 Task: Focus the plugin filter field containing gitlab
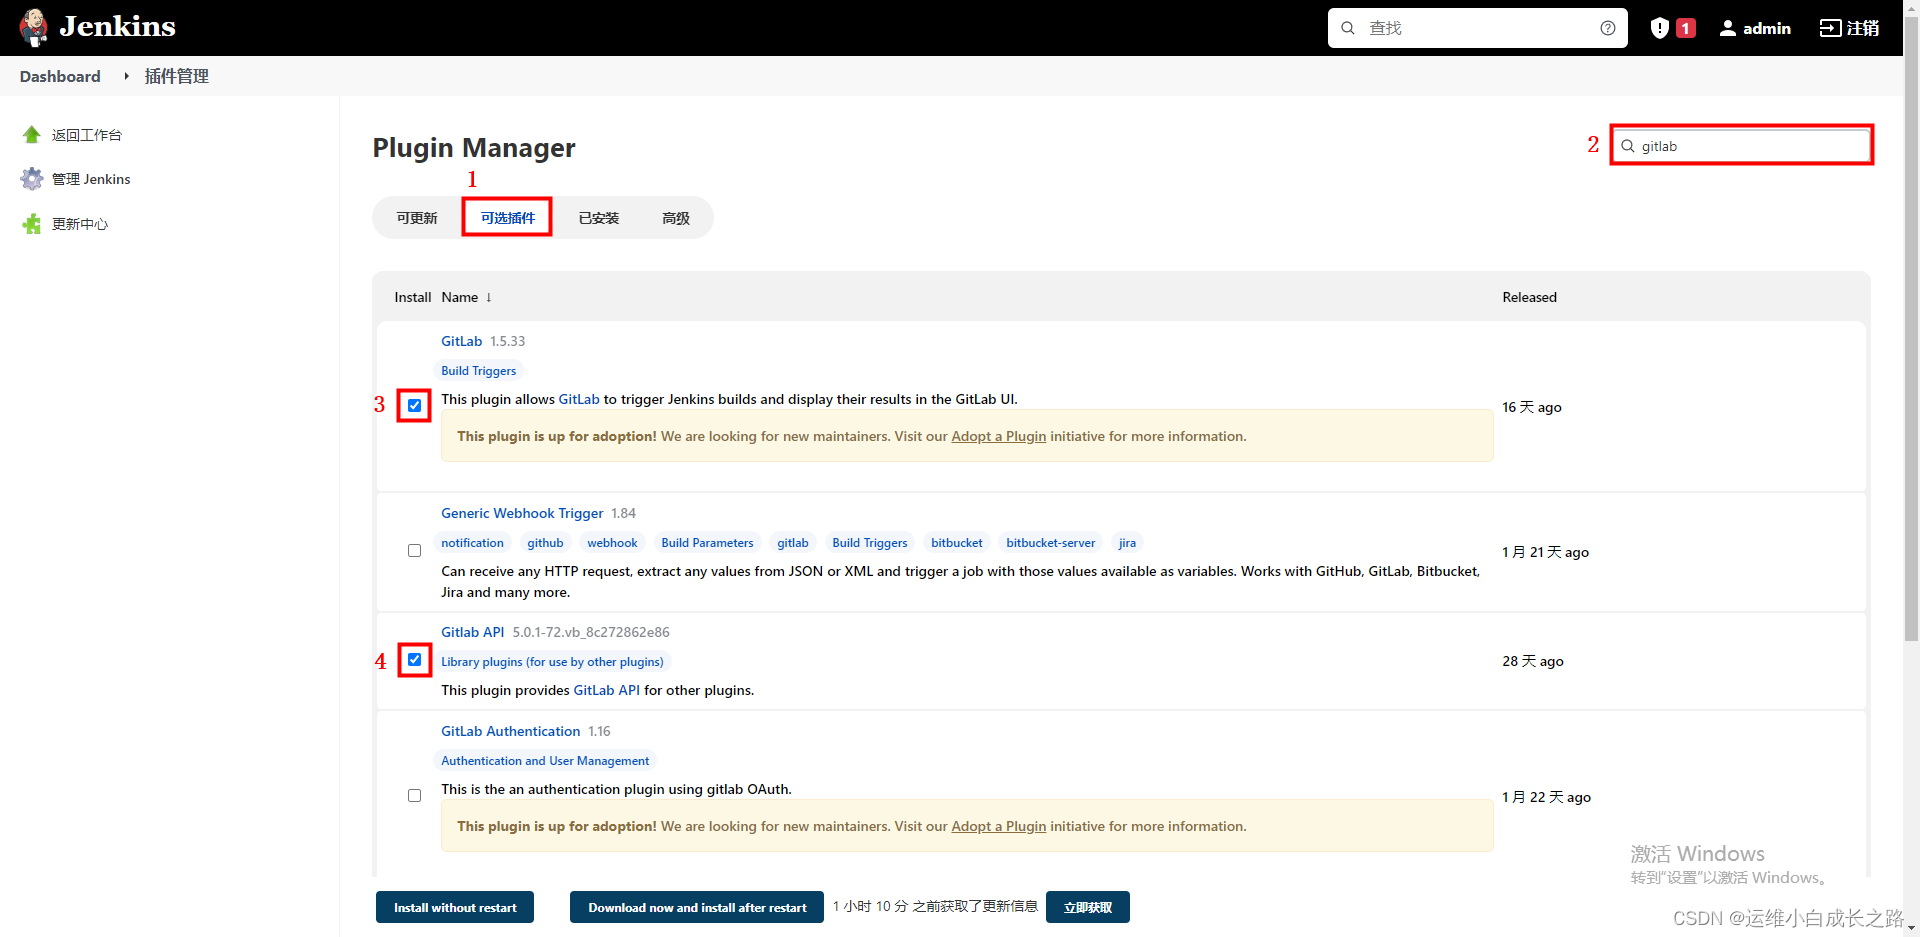click(1742, 146)
